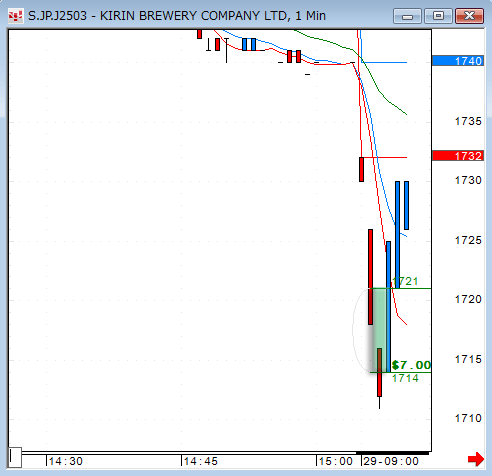Click the $7.00 profit label
This screenshot has width=492, height=476.
[x=411, y=365]
